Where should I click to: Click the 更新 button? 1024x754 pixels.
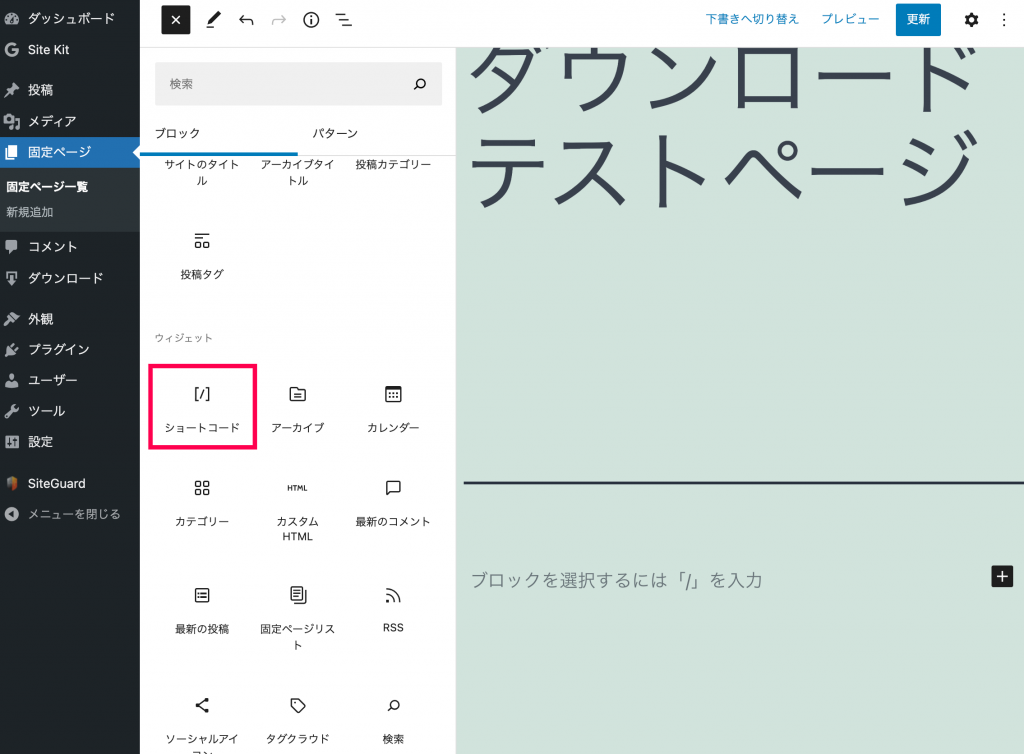pyautogui.click(x=918, y=20)
